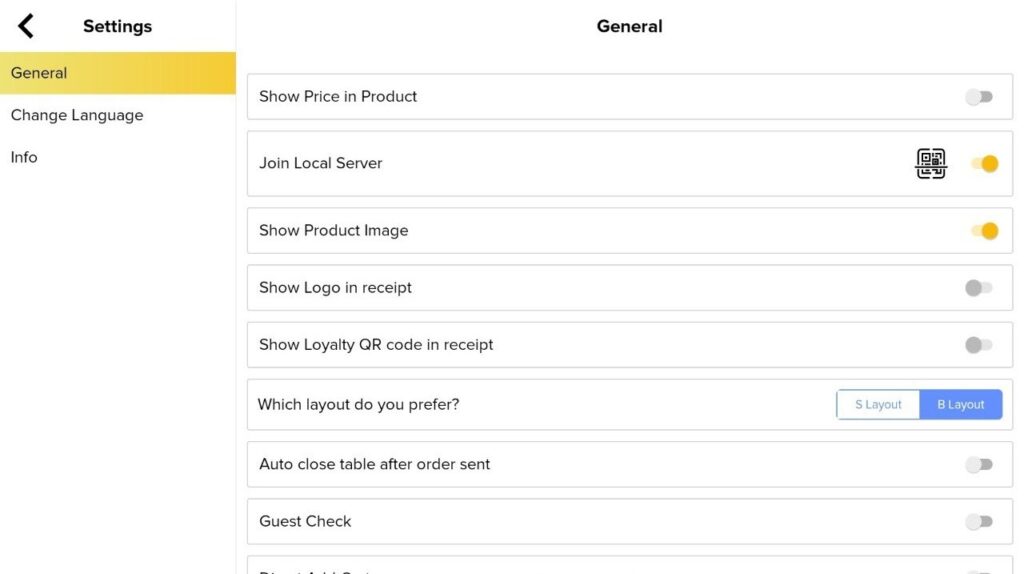Choose the B Layout option
Viewport: 1024px width, 574px height.
[x=960, y=405]
